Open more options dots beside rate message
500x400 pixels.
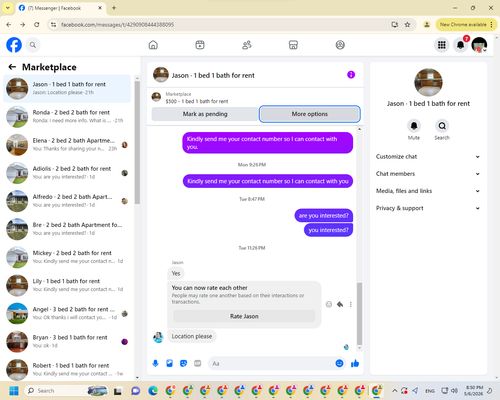click(351, 304)
